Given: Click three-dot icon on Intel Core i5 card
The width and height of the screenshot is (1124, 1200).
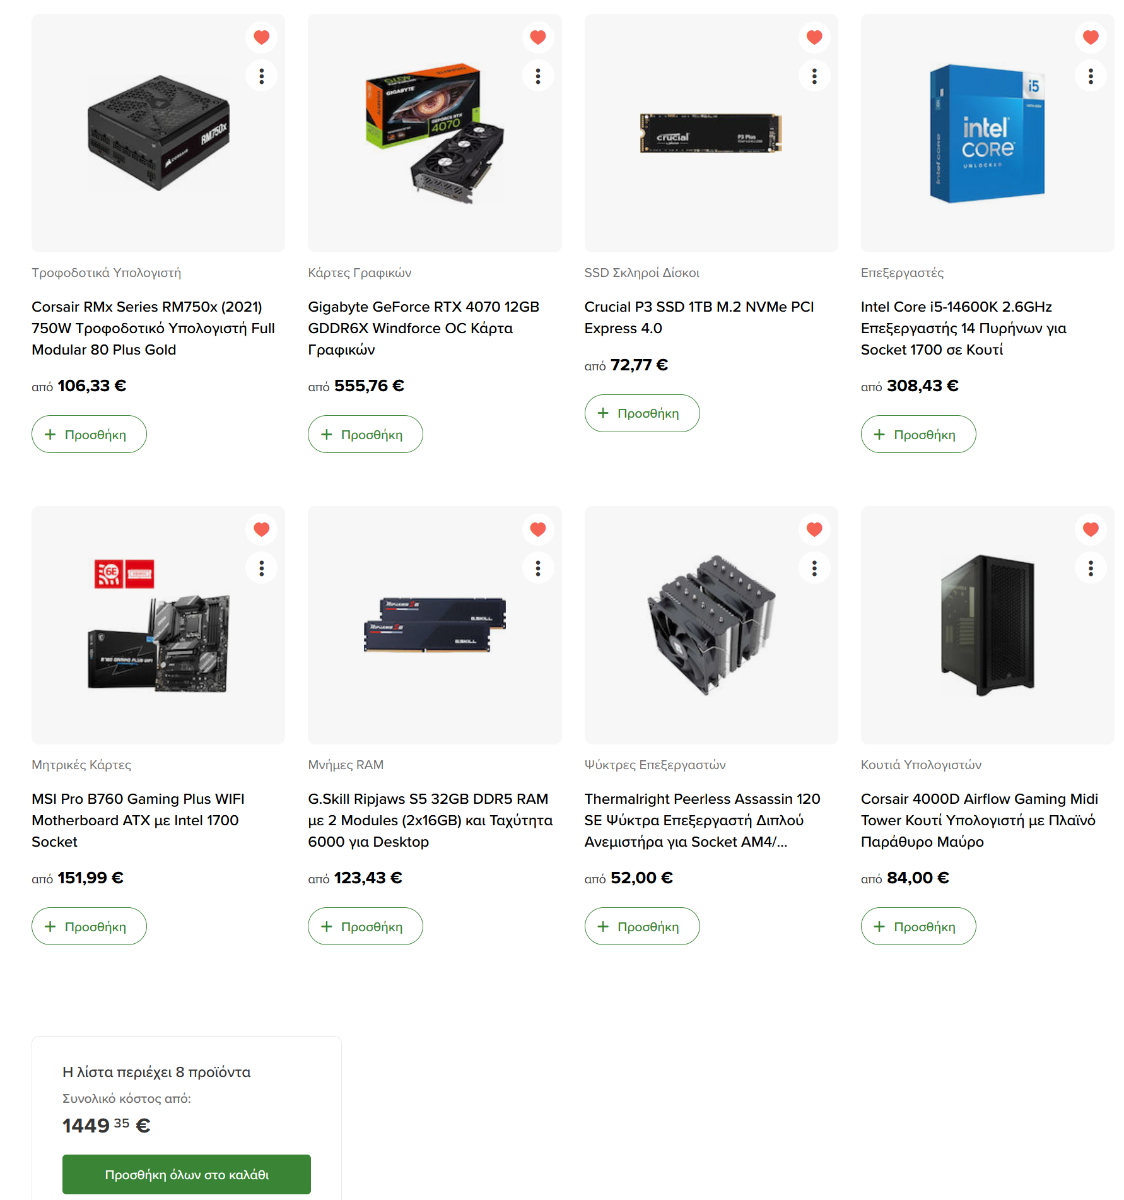Looking at the screenshot, I should [1091, 76].
